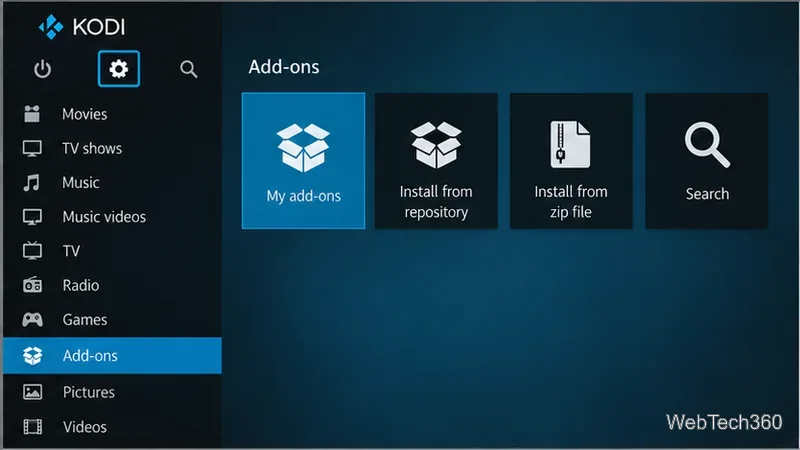Viewport: 800px width, 450px height.
Task: Open Music videos menu entry
Action: 112,217
